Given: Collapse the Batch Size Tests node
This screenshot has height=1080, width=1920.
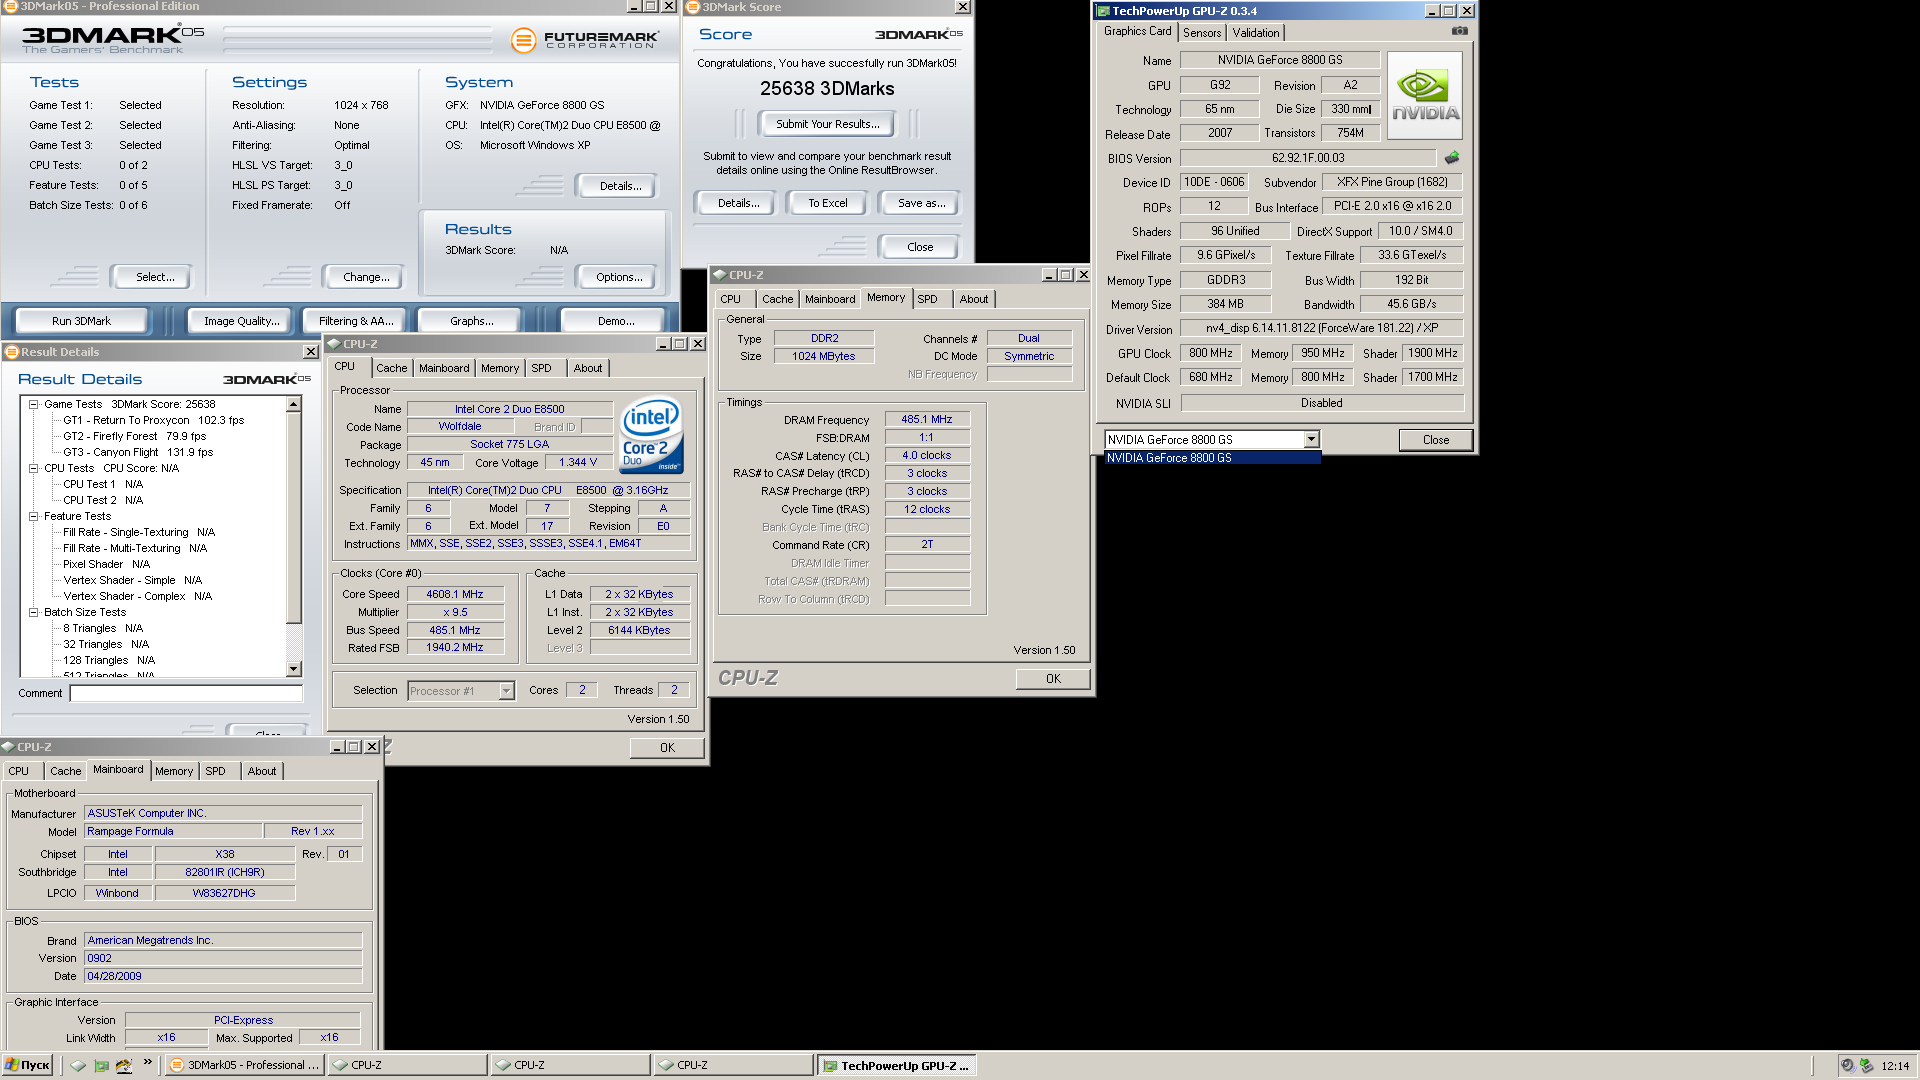Looking at the screenshot, I should 33,613.
